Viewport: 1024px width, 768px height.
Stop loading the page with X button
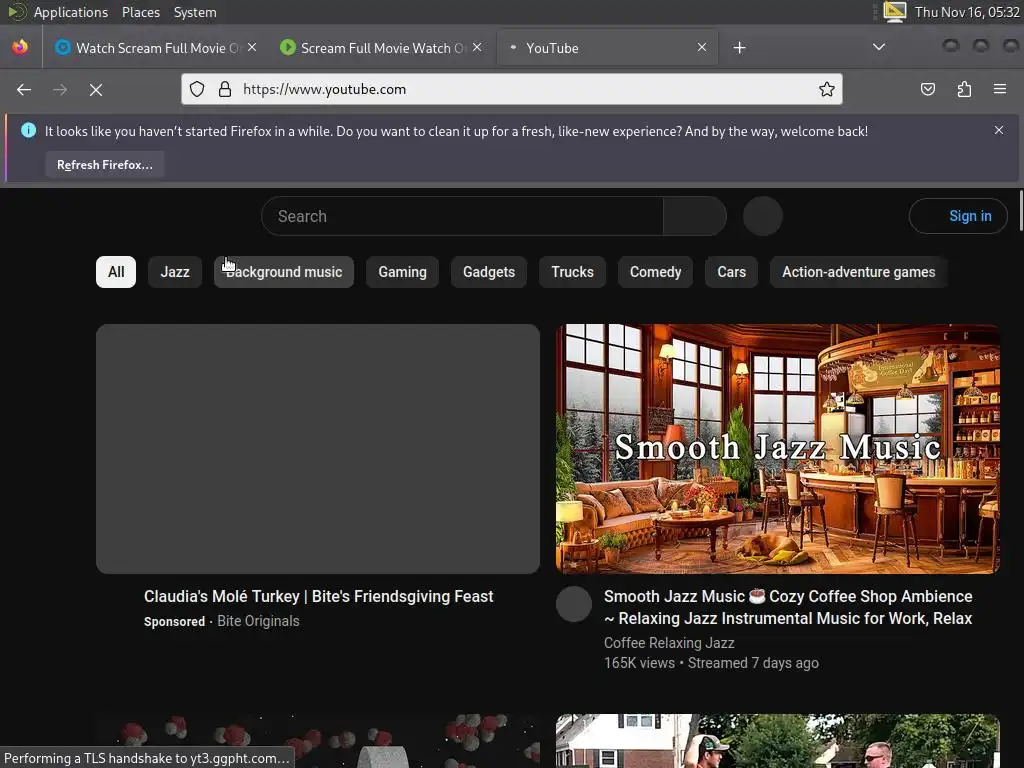96,89
